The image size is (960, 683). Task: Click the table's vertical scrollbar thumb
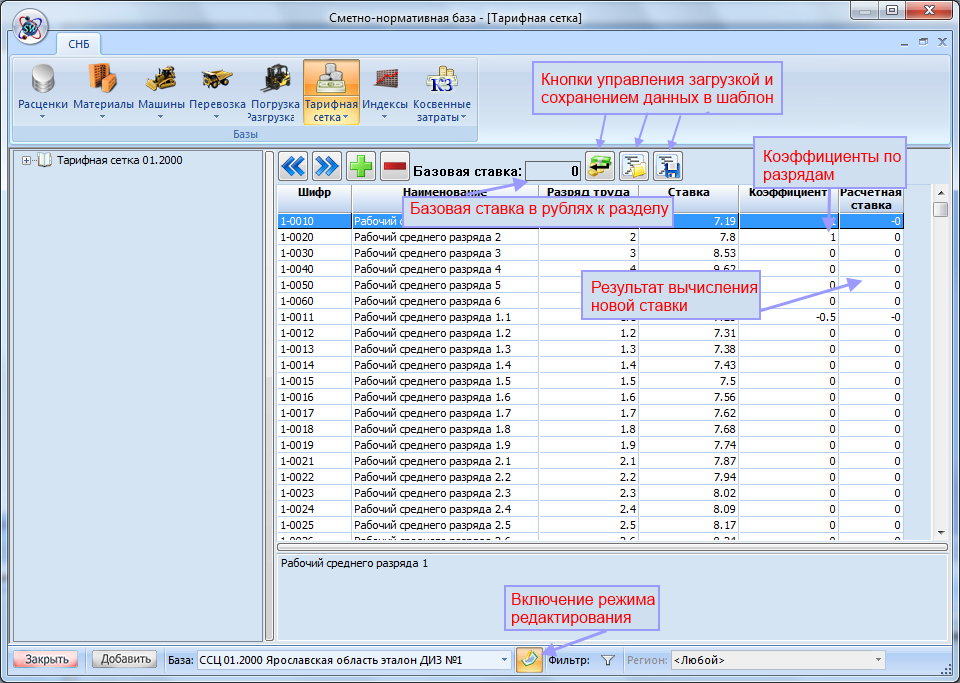click(940, 209)
